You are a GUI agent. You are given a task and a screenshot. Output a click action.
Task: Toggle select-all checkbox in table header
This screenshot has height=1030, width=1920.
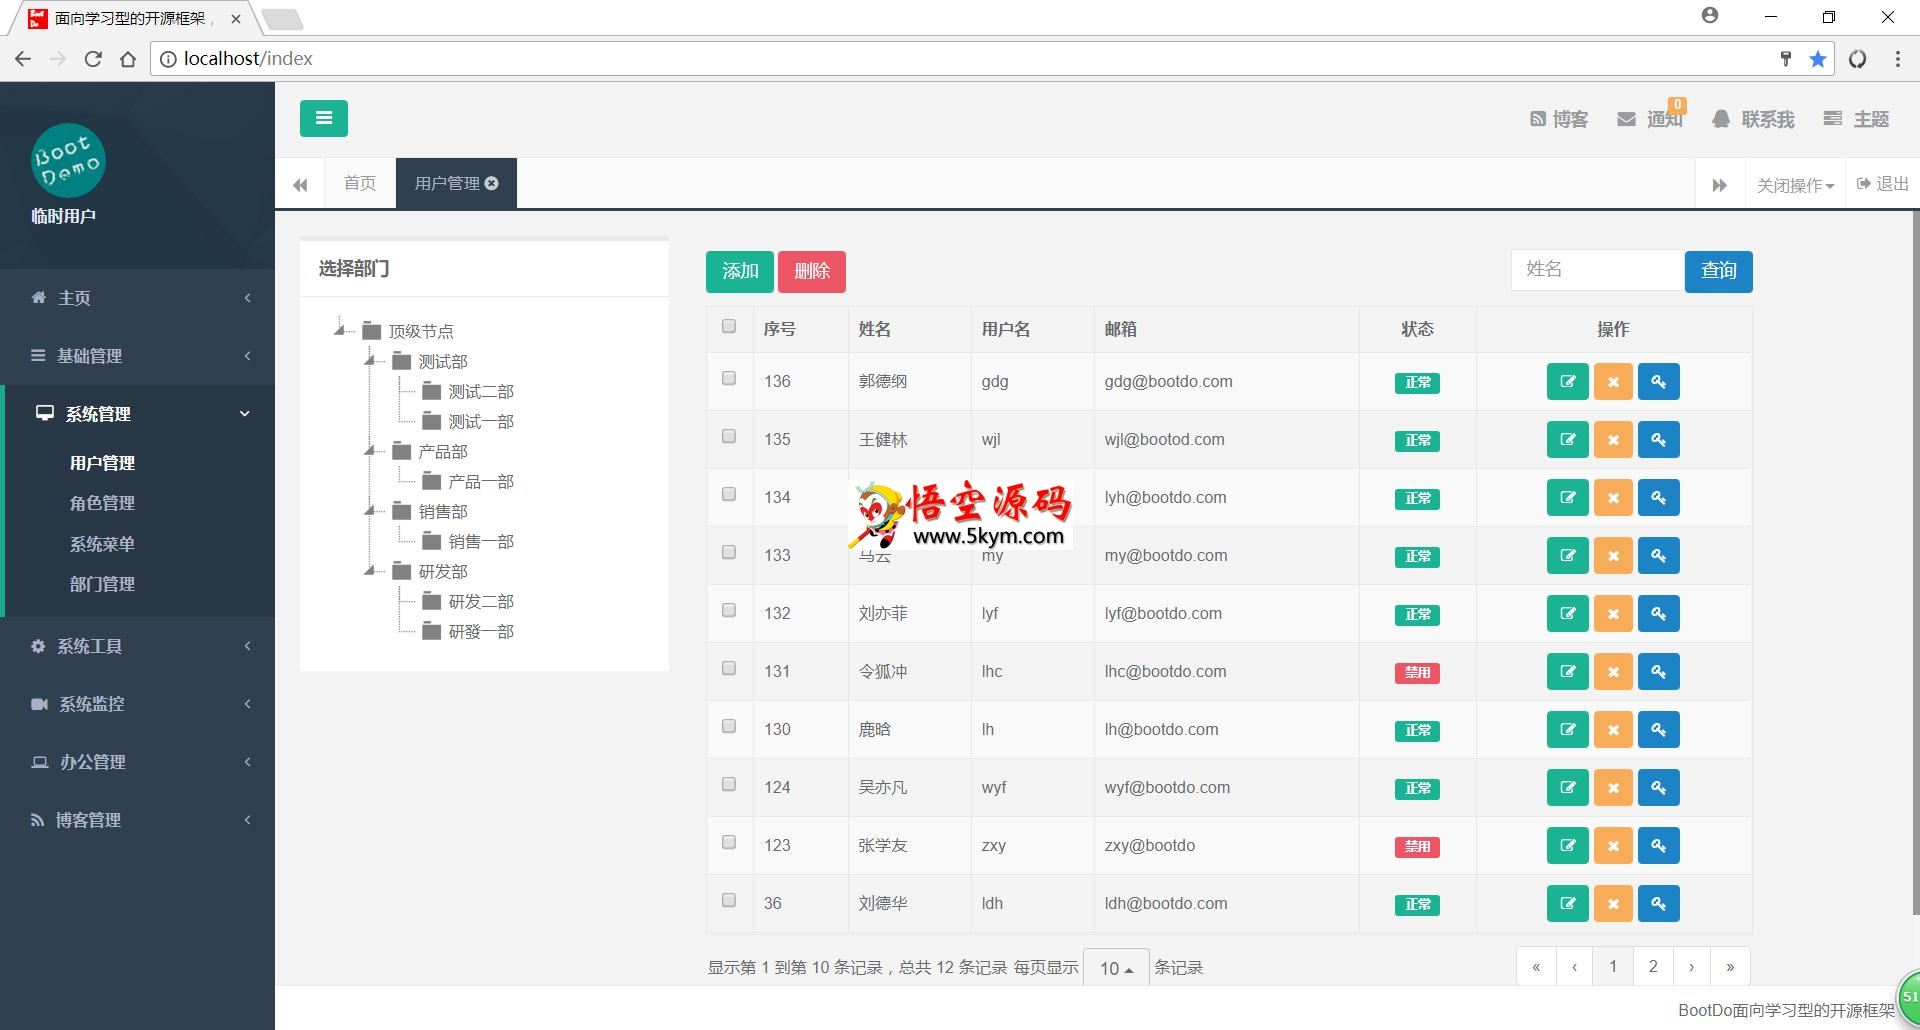[729, 326]
